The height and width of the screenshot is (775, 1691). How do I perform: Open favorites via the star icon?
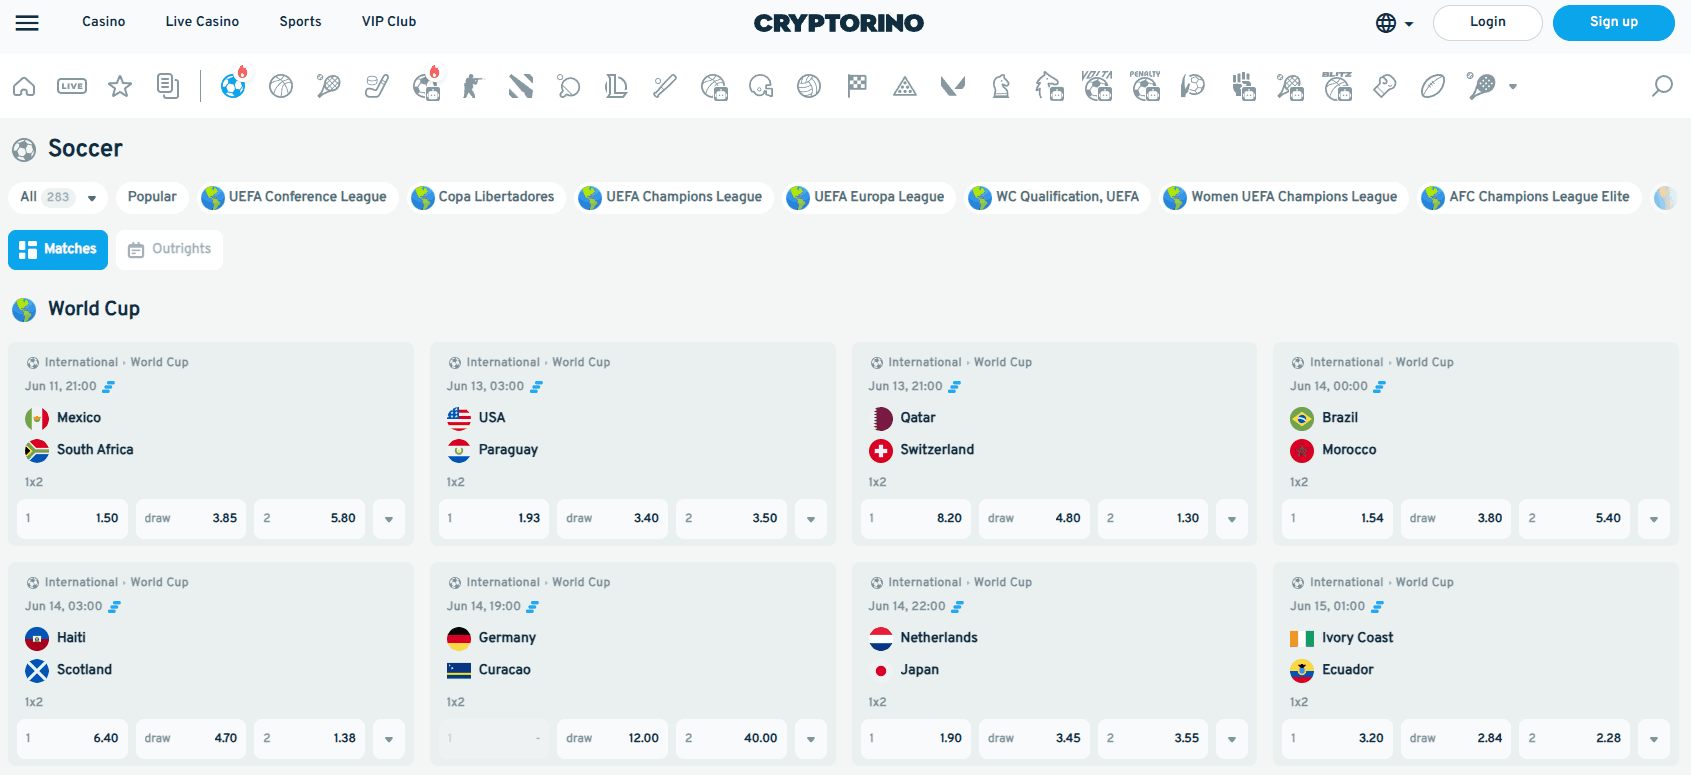coord(120,86)
